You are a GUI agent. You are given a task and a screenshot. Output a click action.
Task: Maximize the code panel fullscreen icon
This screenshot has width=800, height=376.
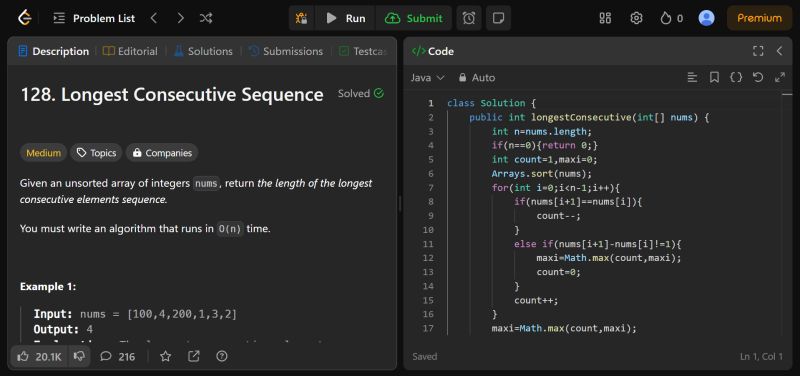point(758,51)
